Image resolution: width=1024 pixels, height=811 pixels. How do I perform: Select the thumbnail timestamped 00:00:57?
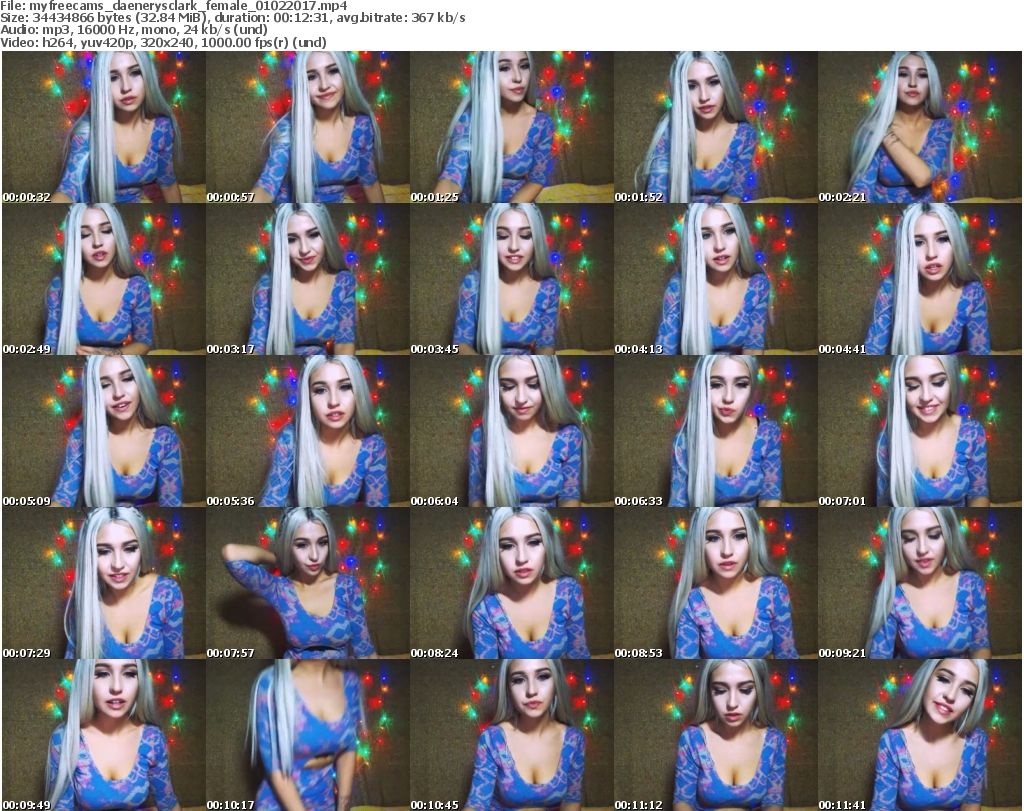308,127
